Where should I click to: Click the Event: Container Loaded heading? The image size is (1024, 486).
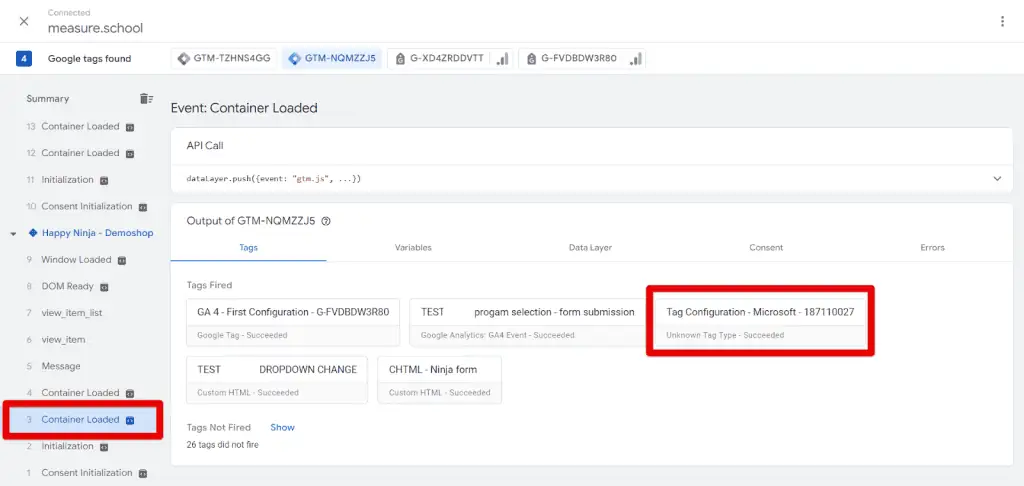pos(244,108)
